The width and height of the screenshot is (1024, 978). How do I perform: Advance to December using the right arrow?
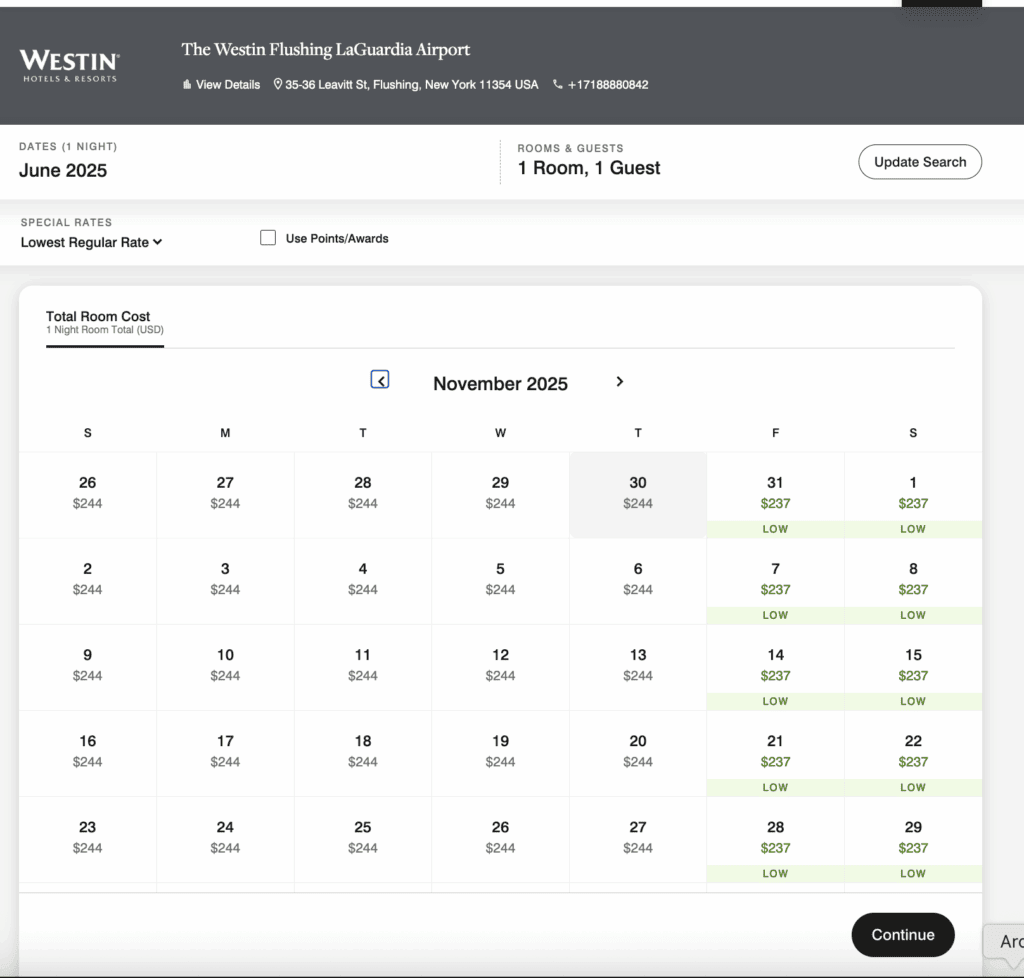pyautogui.click(x=619, y=381)
